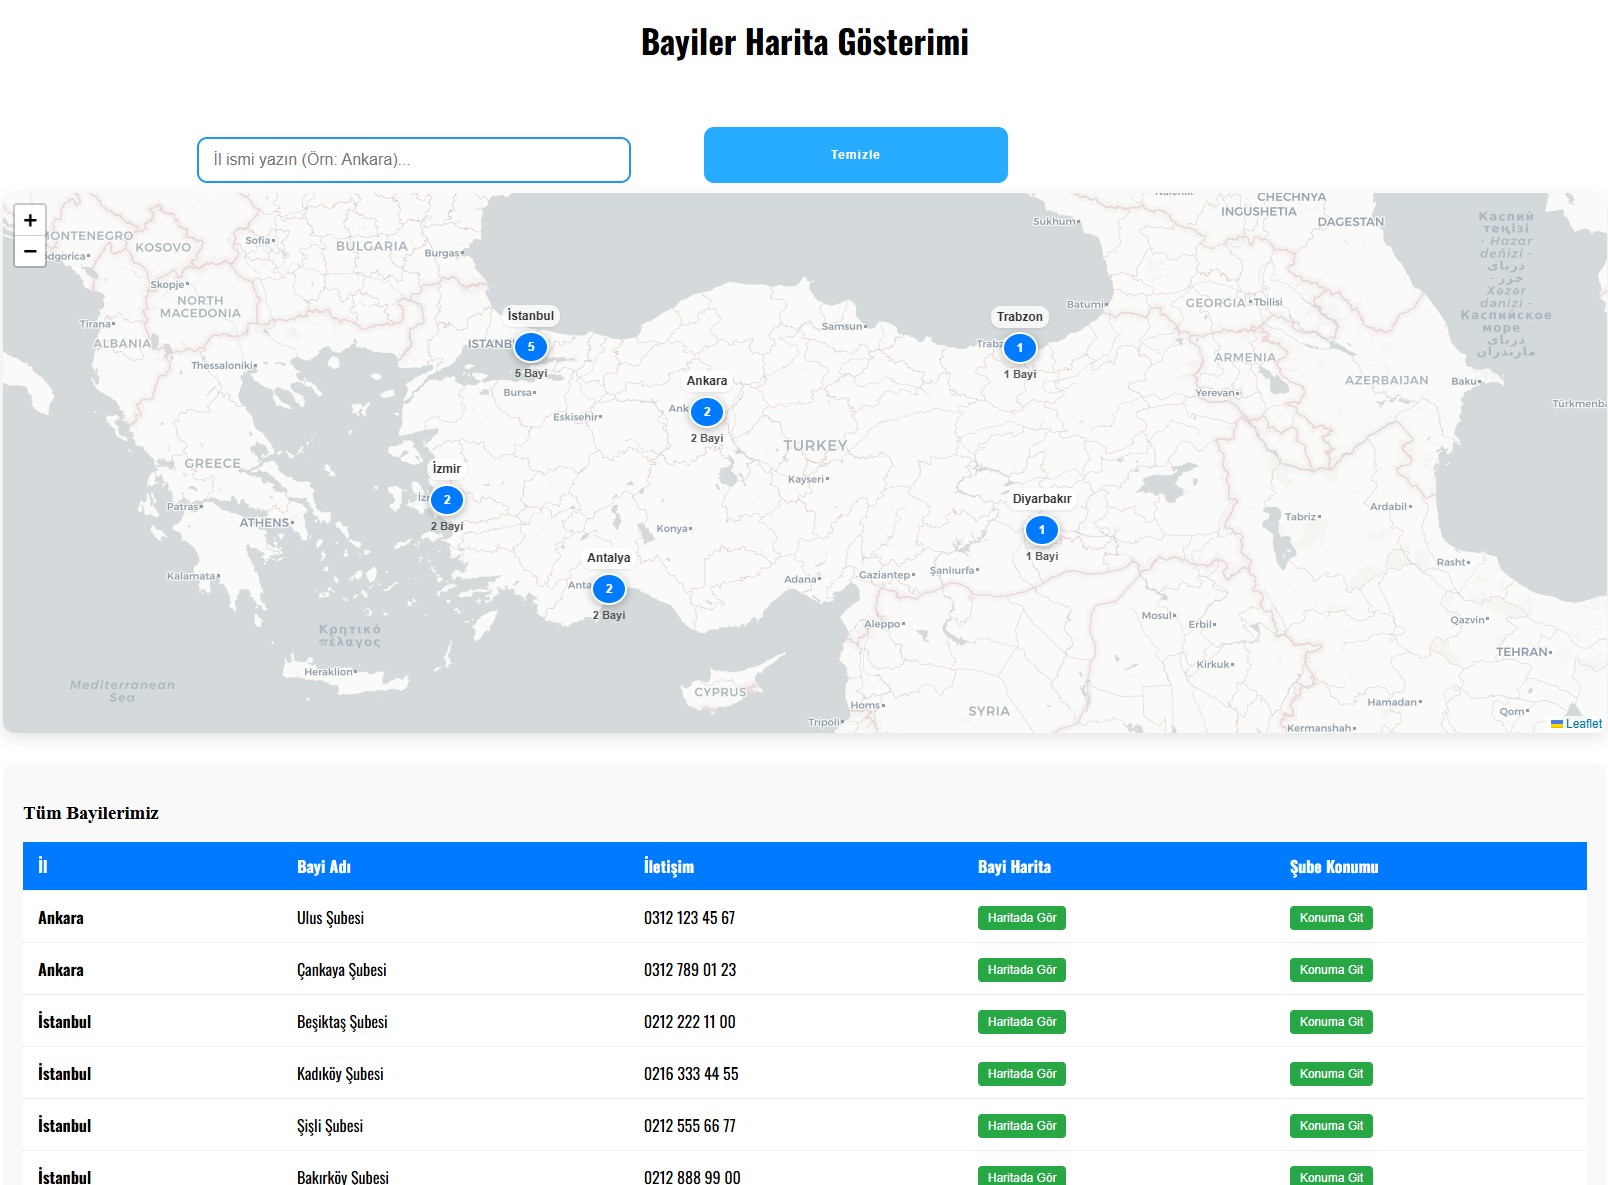The image size is (1608, 1185).
Task: Click Konuma Git for Kadıköy Şubesi
Action: pyautogui.click(x=1331, y=1073)
